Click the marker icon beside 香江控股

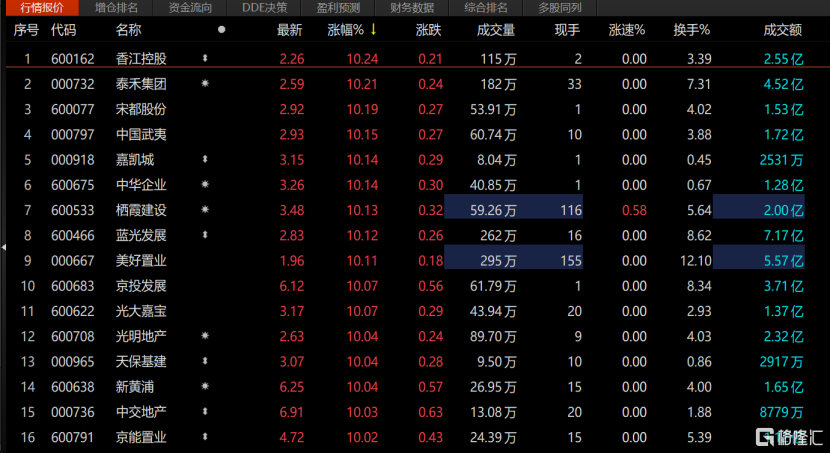coord(205,58)
